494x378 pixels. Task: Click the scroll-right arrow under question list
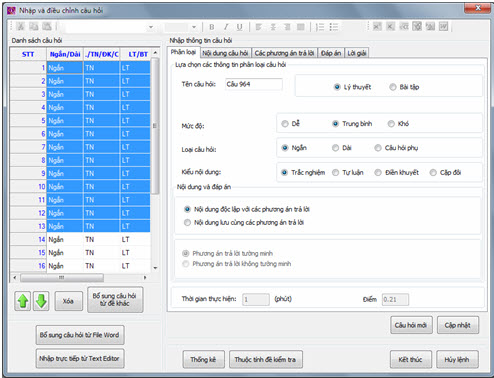tap(145, 277)
